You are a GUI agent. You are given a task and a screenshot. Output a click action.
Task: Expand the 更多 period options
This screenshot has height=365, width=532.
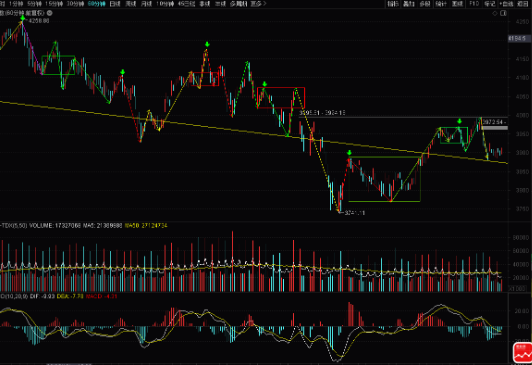(258, 4)
